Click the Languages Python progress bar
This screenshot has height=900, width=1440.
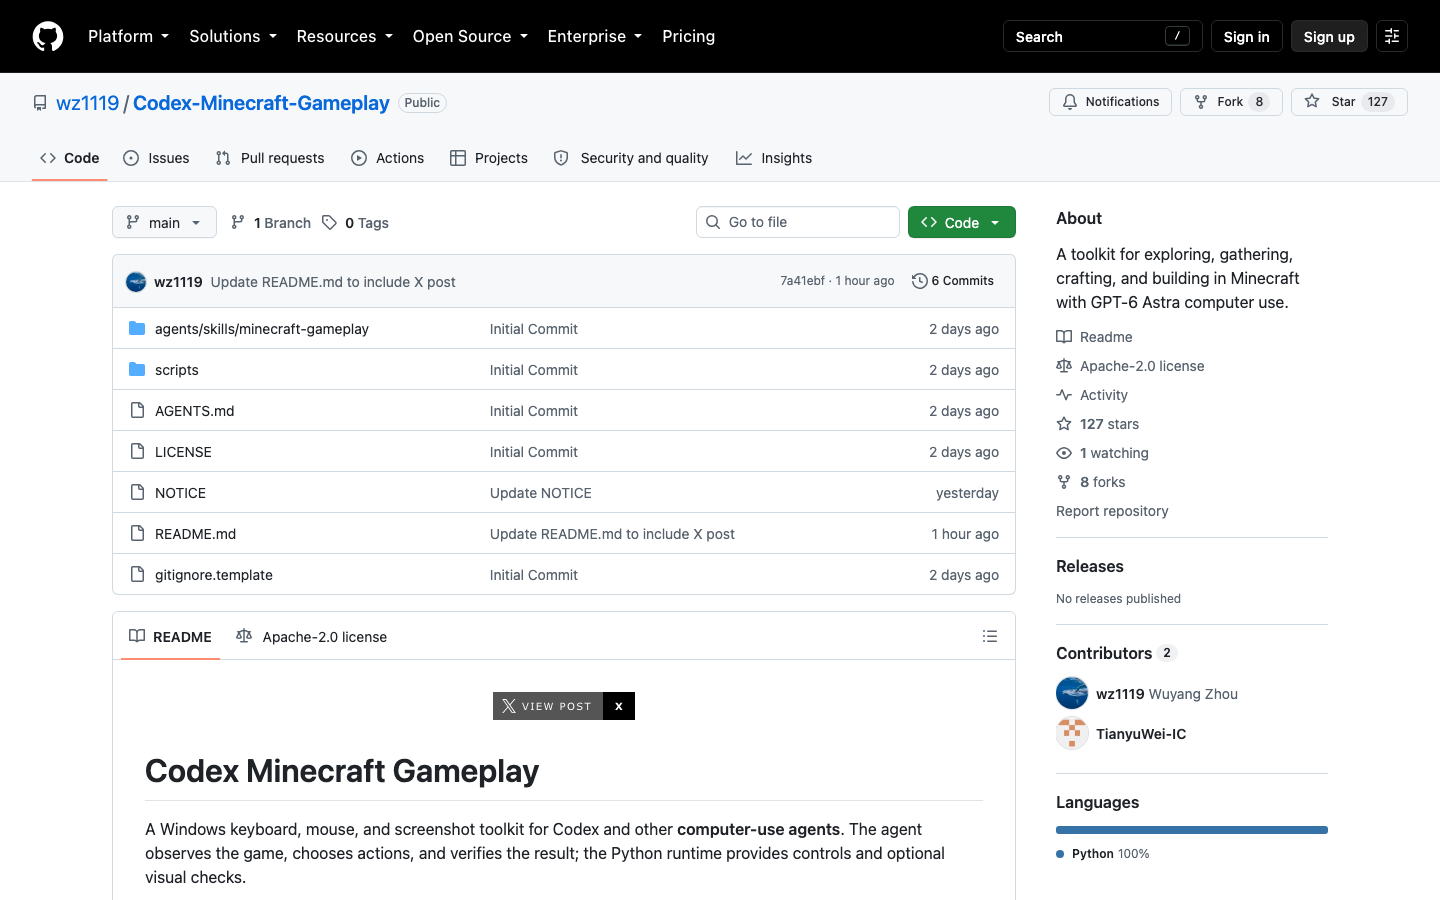coord(1192,830)
